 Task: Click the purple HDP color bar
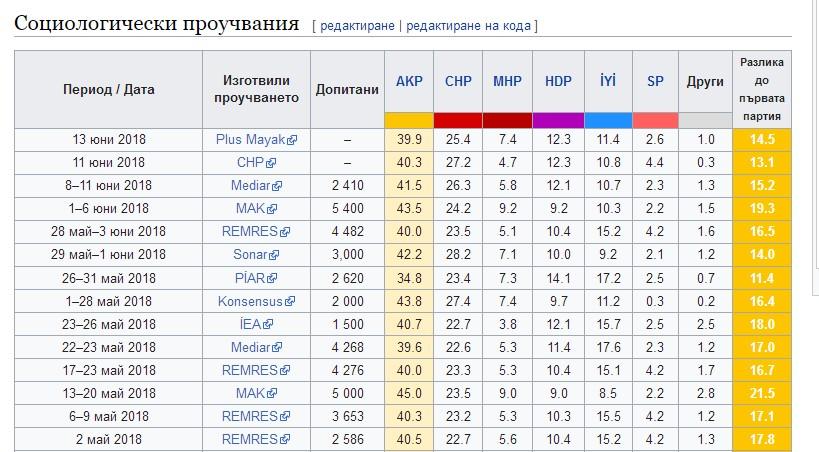pyautogui.click(x=558, y=120)
